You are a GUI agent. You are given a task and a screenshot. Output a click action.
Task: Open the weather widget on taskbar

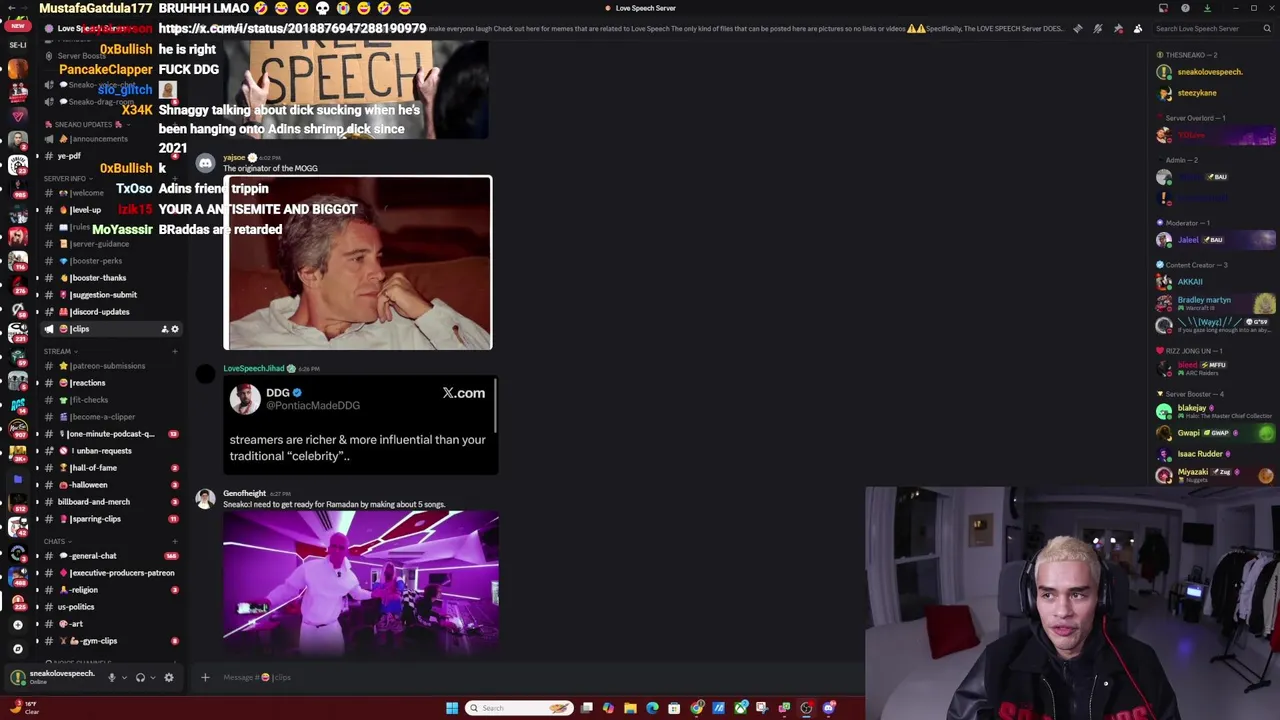click(x=26, y=708)
